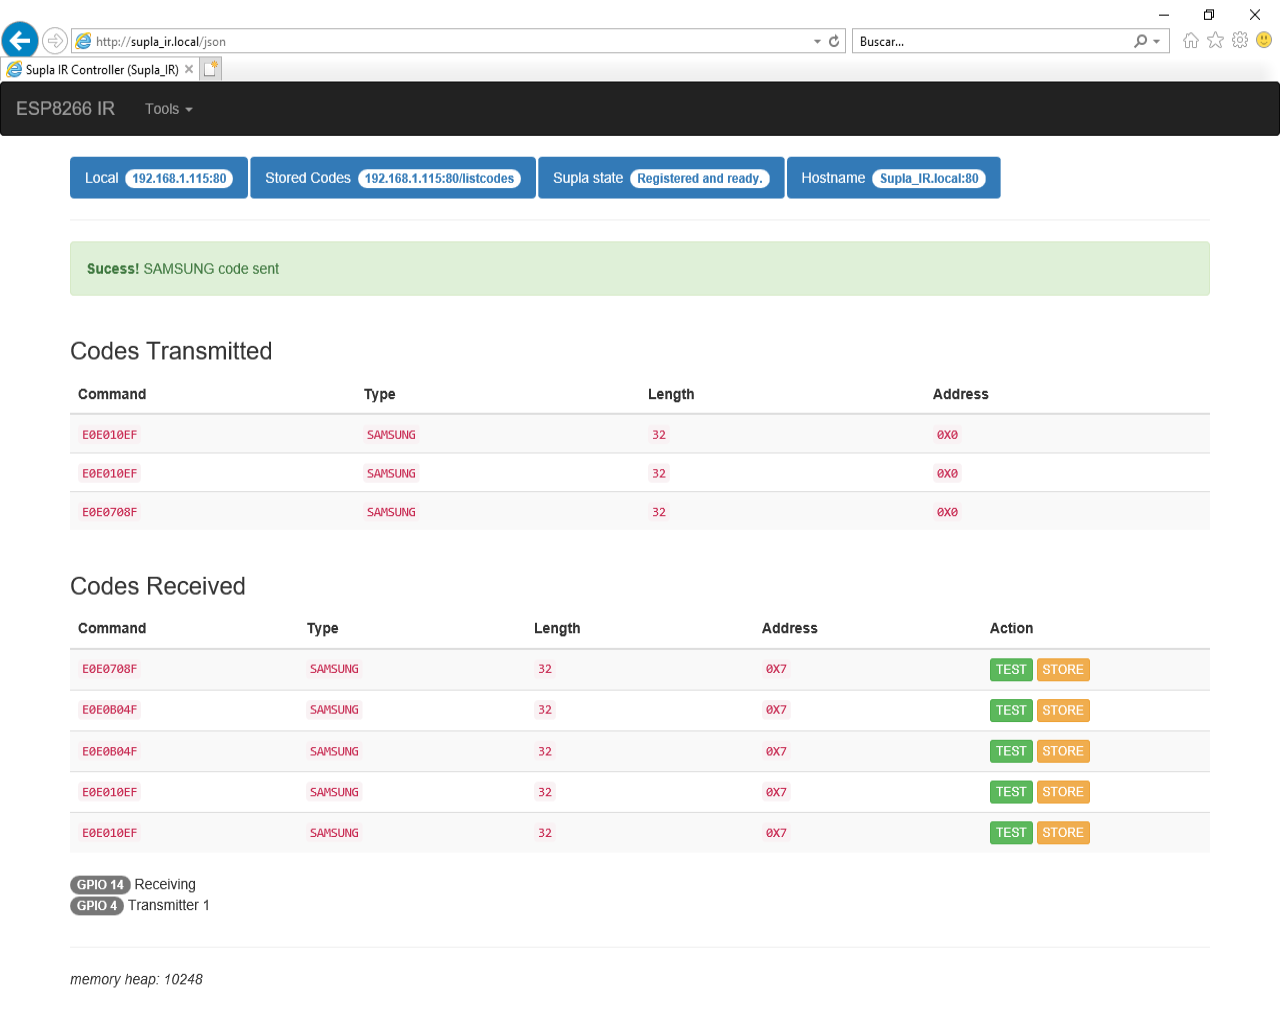The image size is (1280, 1024).
Task: Click the Codes Transmitted heading
Action: 171,351
